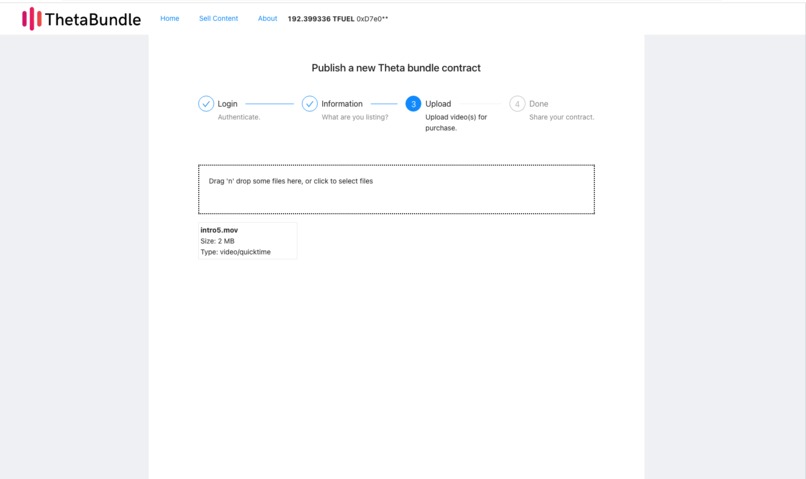The height and width of the screenshot is (479, 806).
Task: Click the Information step checkmark icon
Action: point(309,104)
